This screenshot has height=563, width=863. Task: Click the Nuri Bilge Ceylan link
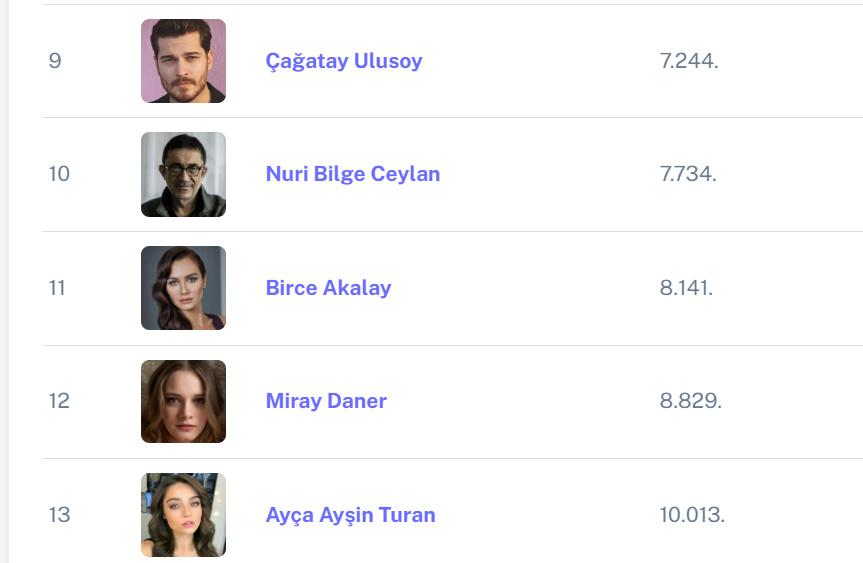tap(352, 174)
